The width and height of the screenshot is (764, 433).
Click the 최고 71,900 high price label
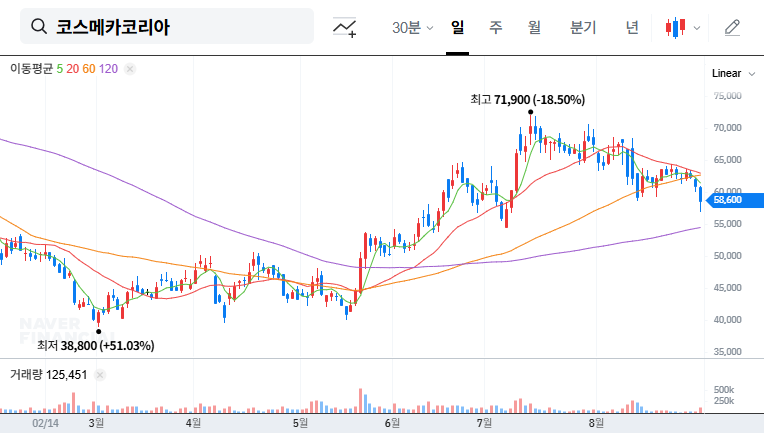pyautogui.click(x=527, y=100)
